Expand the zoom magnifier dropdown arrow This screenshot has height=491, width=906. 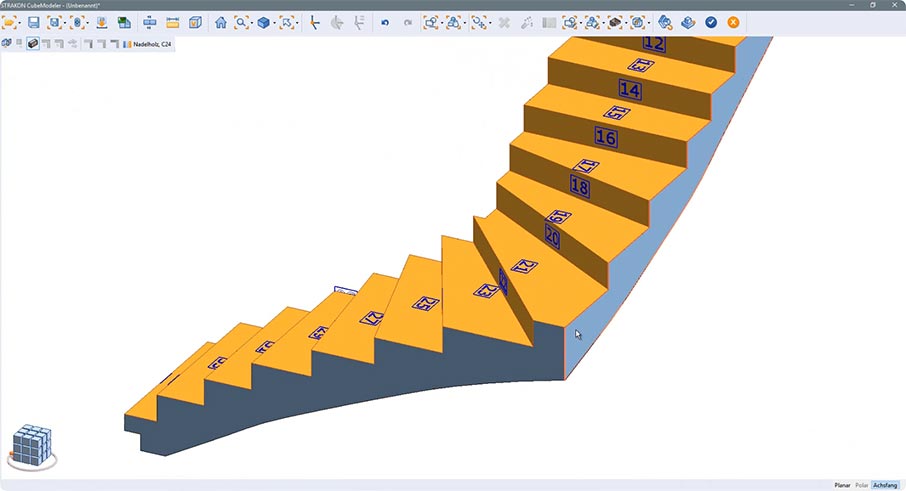point(250,22)
